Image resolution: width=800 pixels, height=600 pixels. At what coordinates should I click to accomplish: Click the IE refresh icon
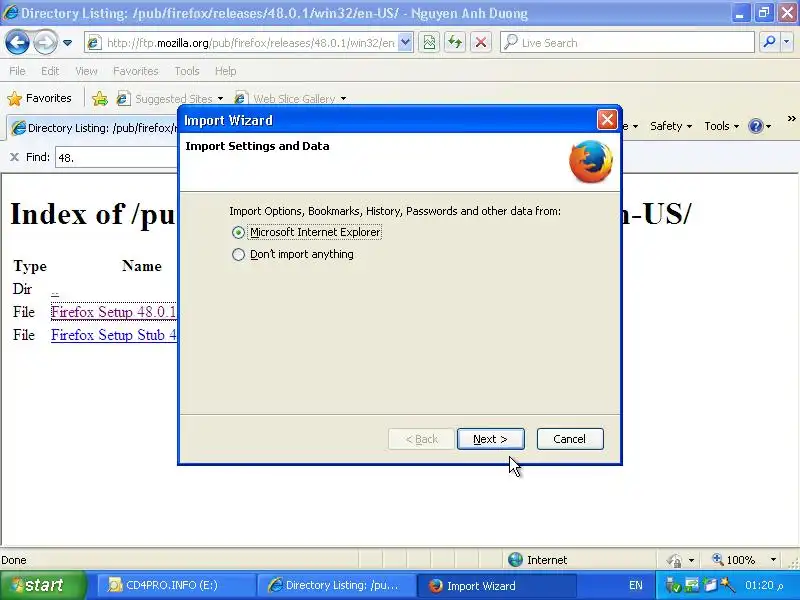pos(455,43)
